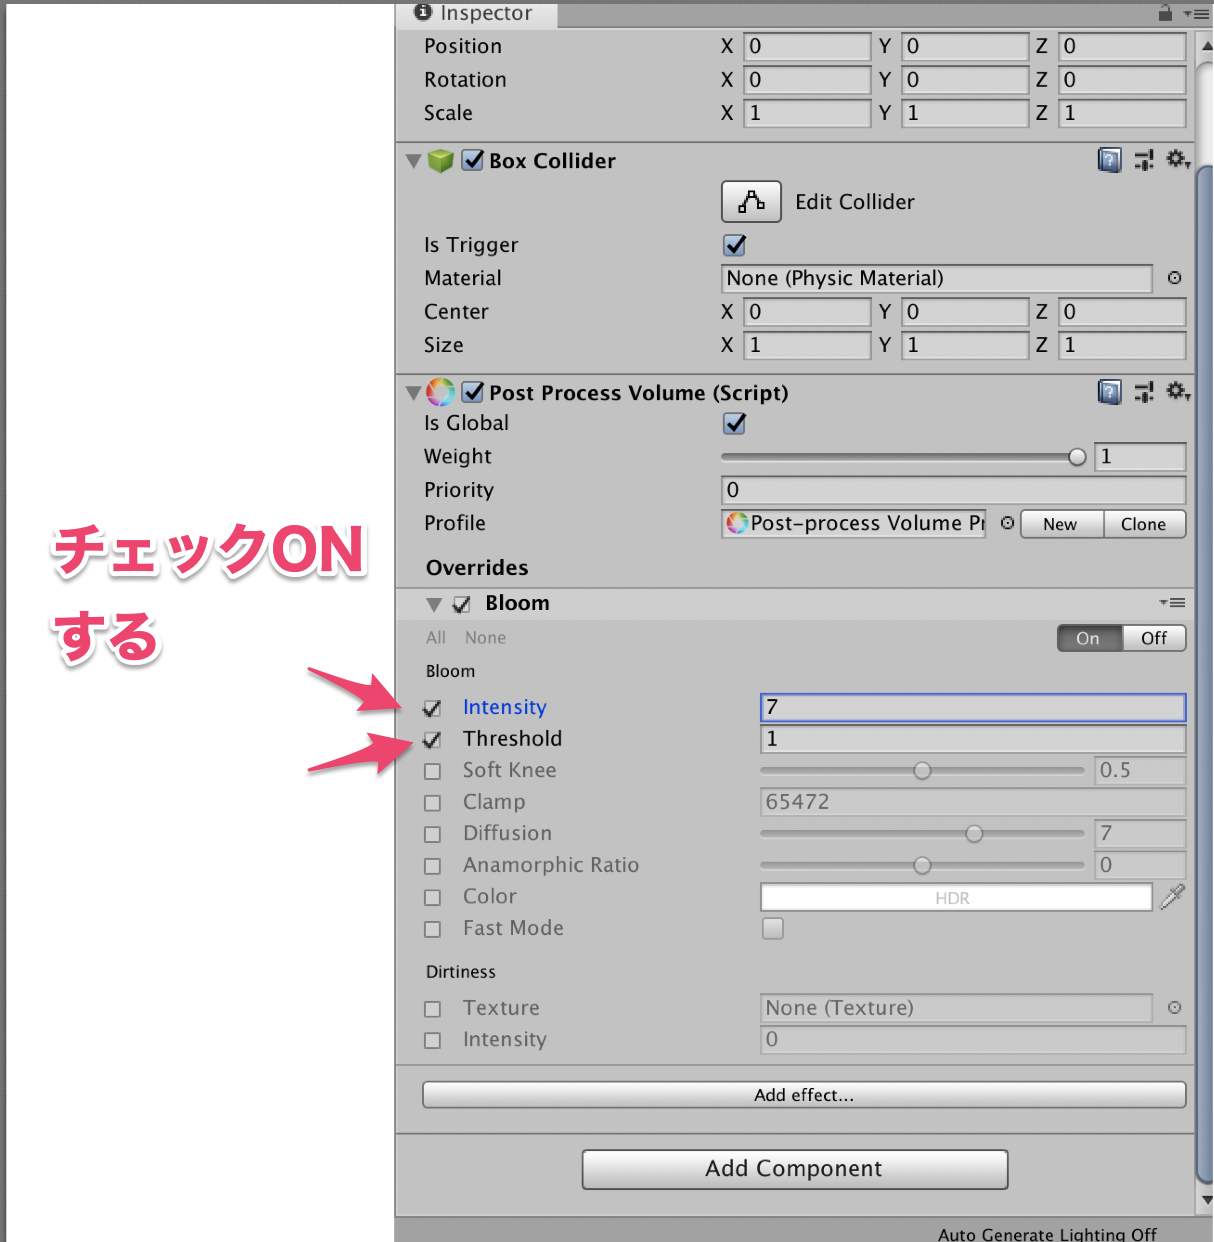
Task: Select None overrides link
Action: click(485, 638)
